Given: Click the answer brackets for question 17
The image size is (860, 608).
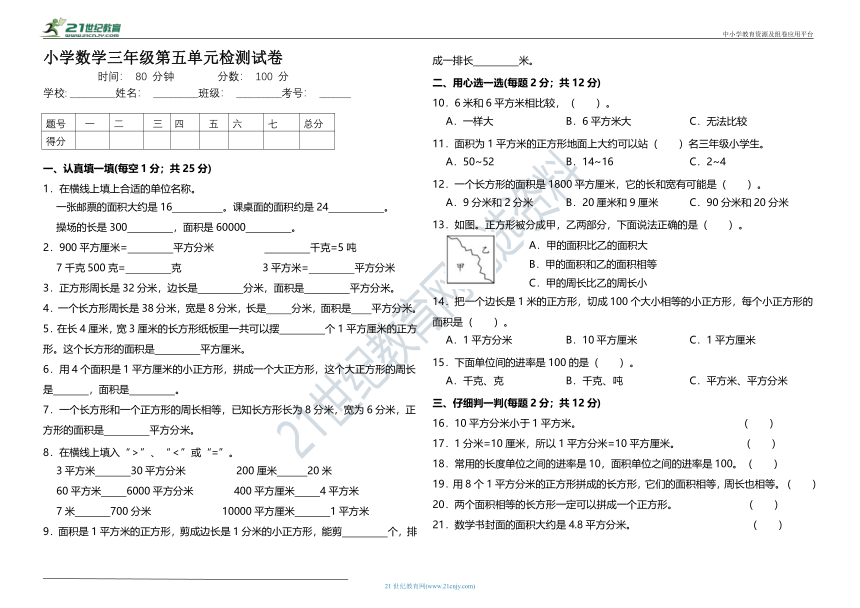Looking at the screenshot, I should point(761,444).
